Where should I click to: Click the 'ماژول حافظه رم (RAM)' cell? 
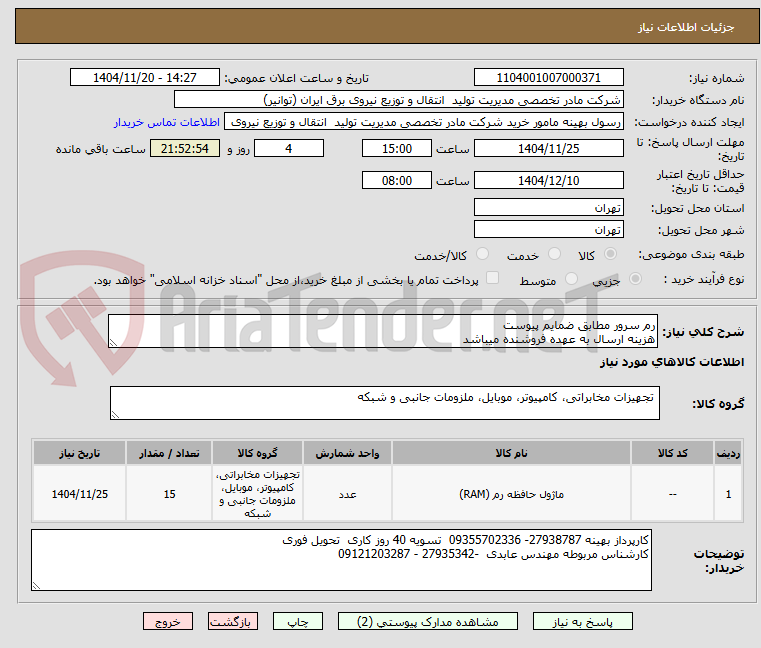pyautogui.click(x=511, y=494)
